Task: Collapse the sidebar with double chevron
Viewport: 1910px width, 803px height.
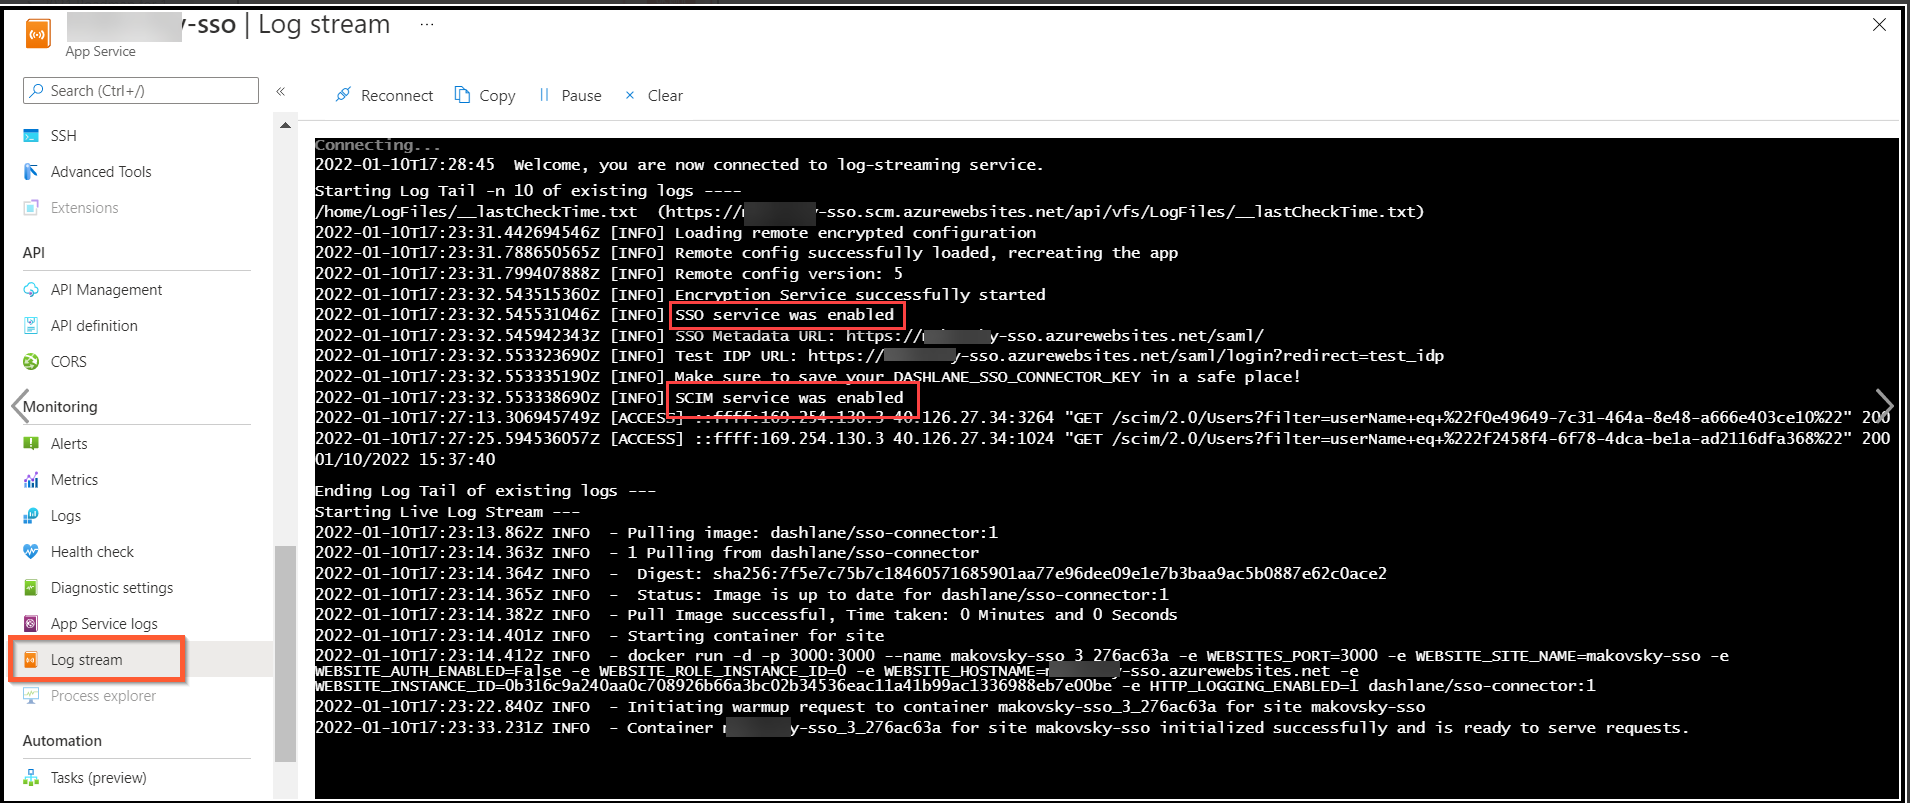Action: [281, 91]
